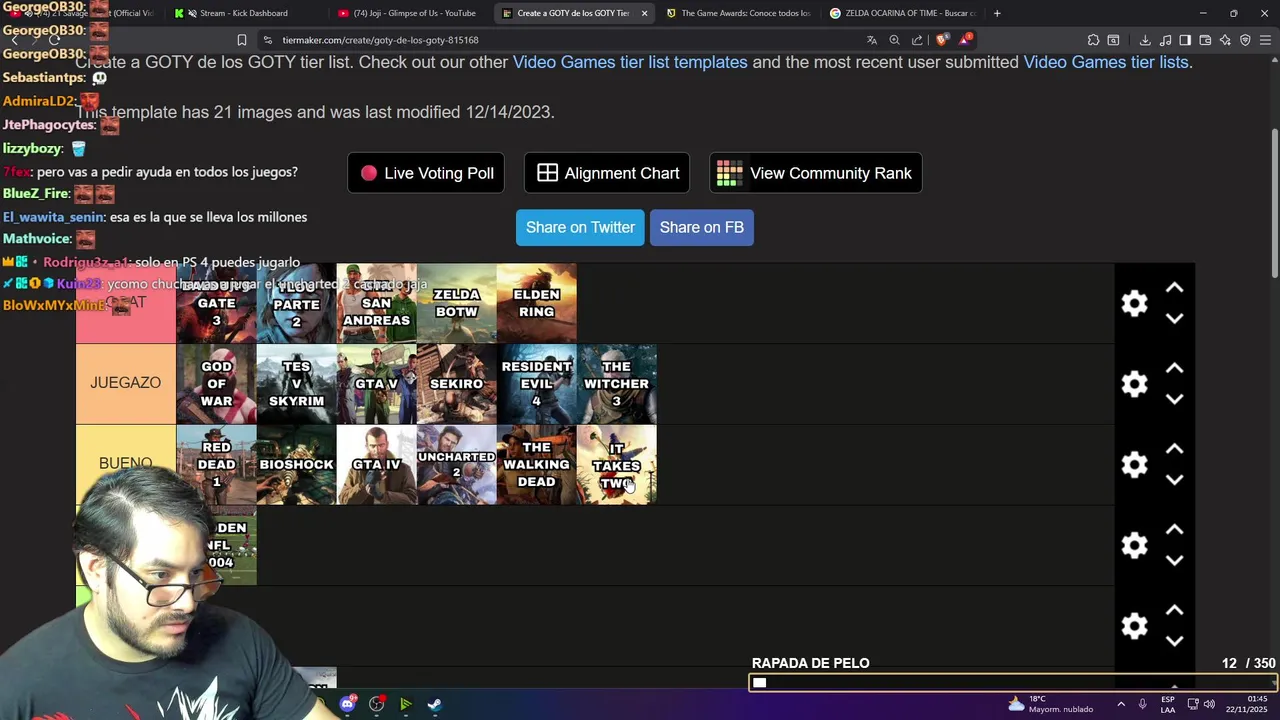Open Video Games tier list templates link
Image resolution: width=1280 pixels, height=720 pixels.
tap(630, 62)
